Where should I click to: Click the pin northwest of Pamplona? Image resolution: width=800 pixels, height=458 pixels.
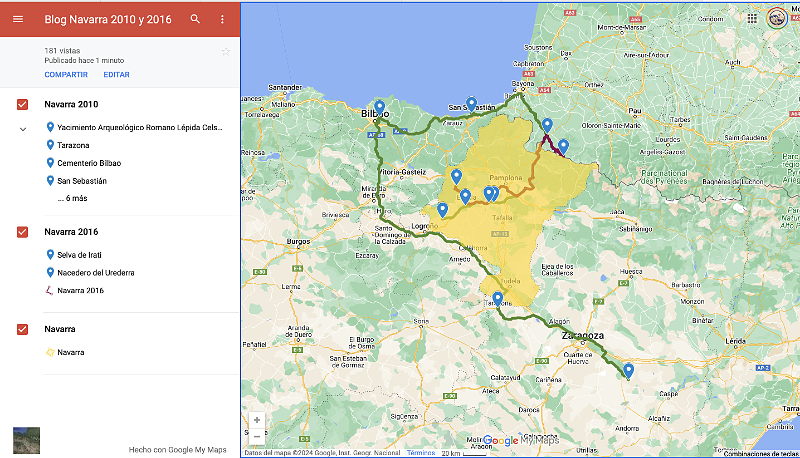pos(456,176)
